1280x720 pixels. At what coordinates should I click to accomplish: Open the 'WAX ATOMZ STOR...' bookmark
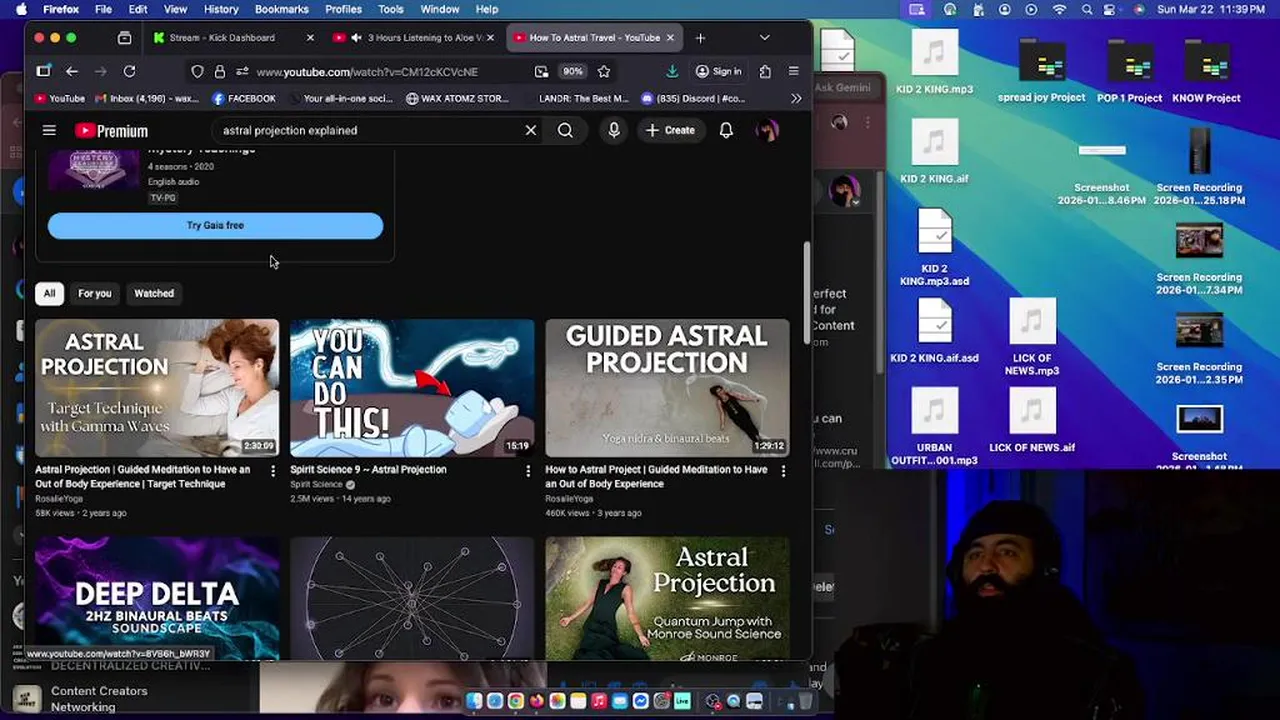[457, 98]
